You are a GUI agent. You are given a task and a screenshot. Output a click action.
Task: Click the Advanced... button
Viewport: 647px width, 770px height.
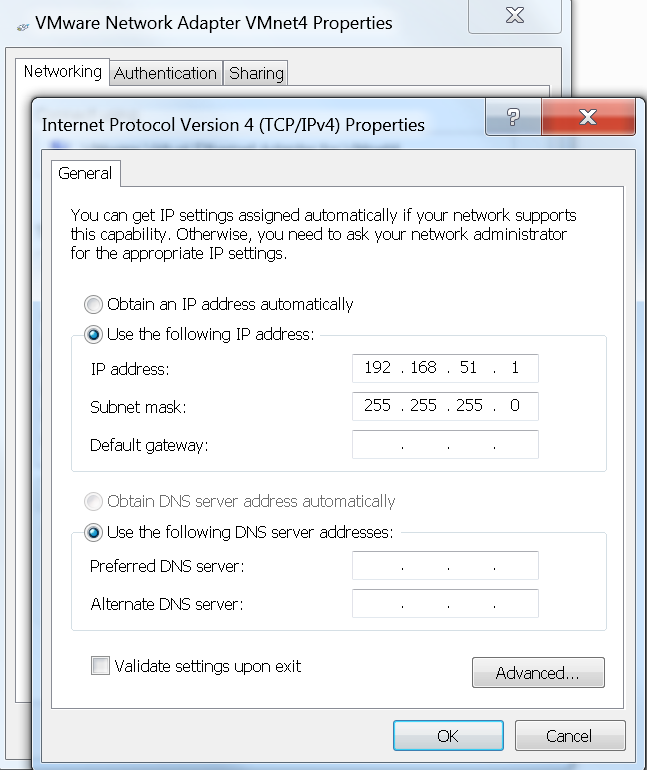pos(538,673)
